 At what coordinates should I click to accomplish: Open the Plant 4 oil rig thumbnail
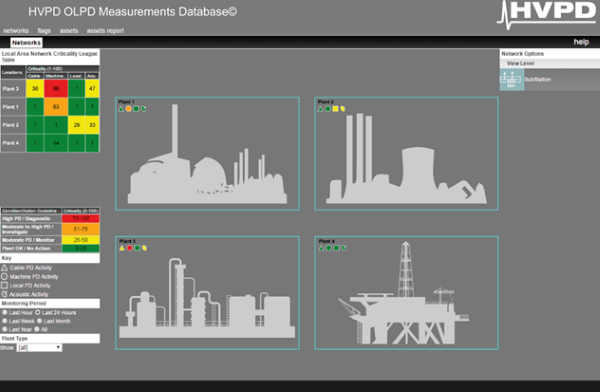pyautogui.click(x=406, y=293)
